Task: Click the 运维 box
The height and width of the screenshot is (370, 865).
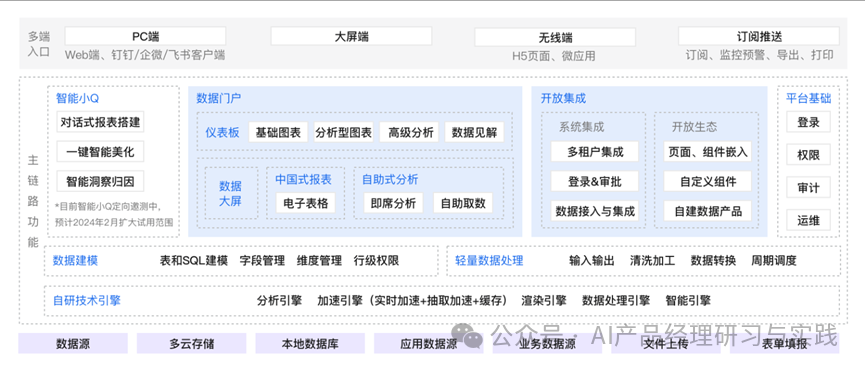Action: (808, 221)
